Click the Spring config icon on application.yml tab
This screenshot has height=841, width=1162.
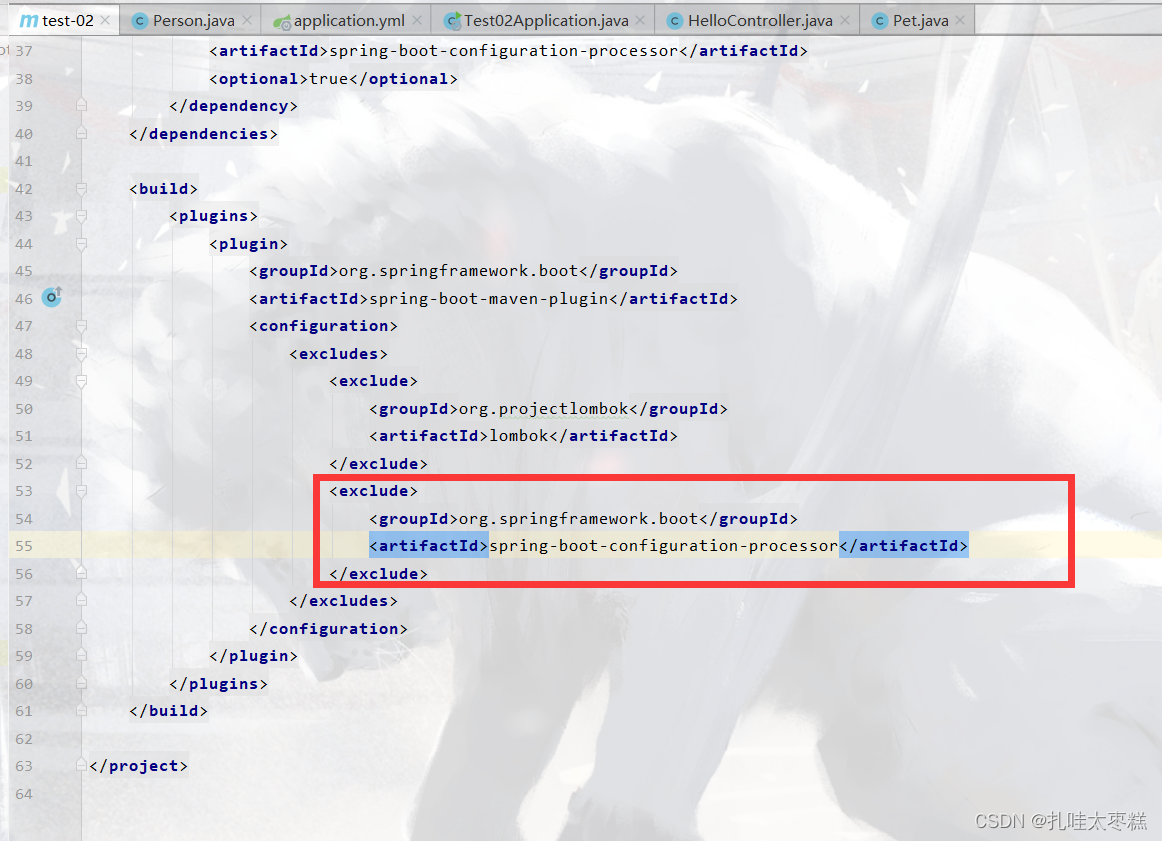point(282,22)
